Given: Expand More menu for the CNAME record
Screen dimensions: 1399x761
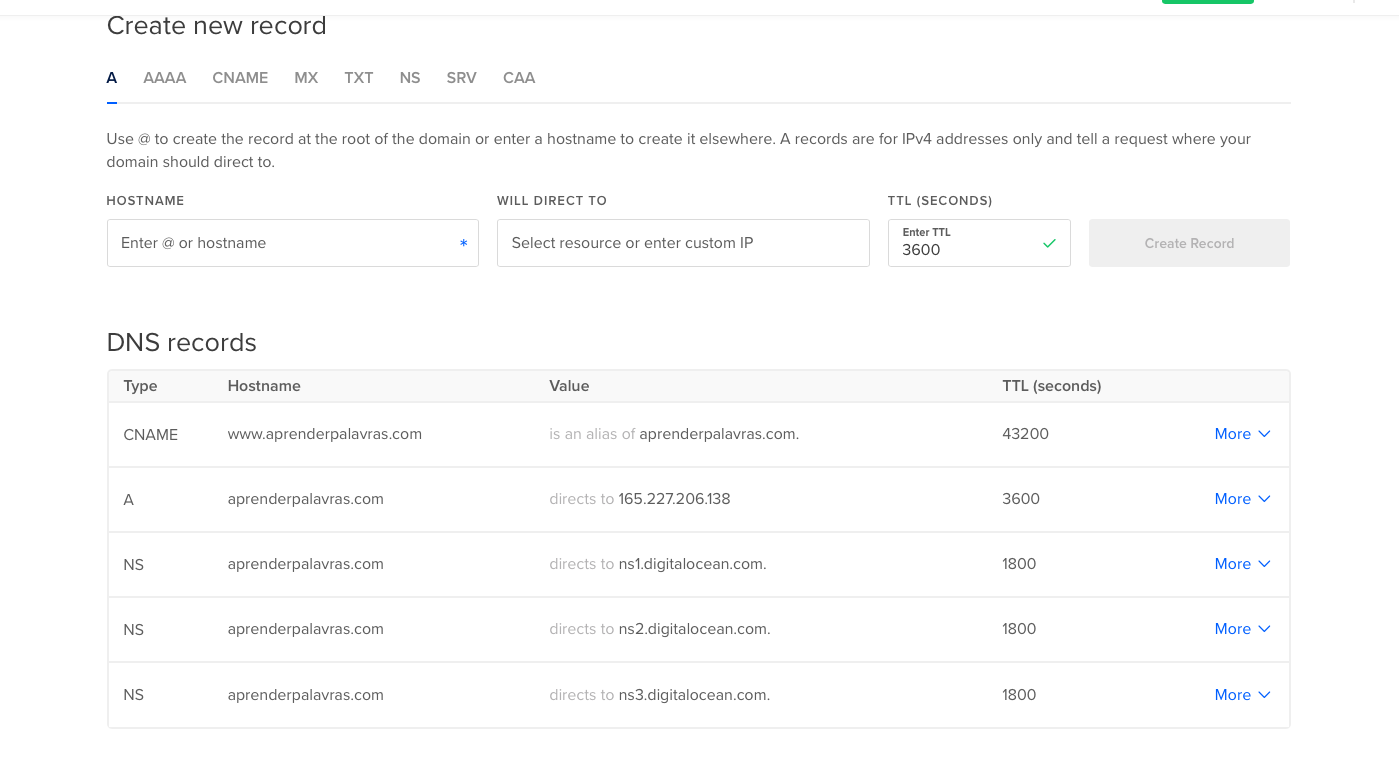Looking at the screenshot, I should 1242,434.
